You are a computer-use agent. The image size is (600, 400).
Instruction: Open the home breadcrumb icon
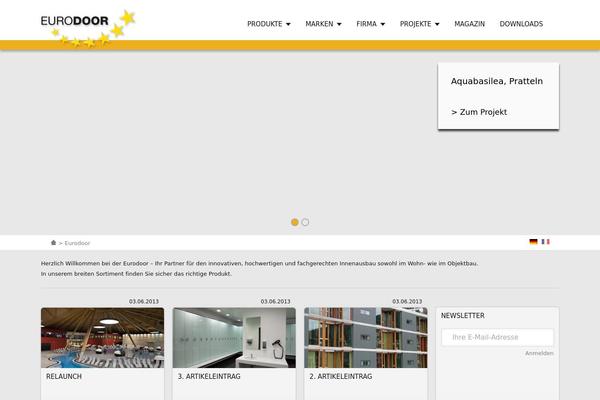[x=54, y=243]
